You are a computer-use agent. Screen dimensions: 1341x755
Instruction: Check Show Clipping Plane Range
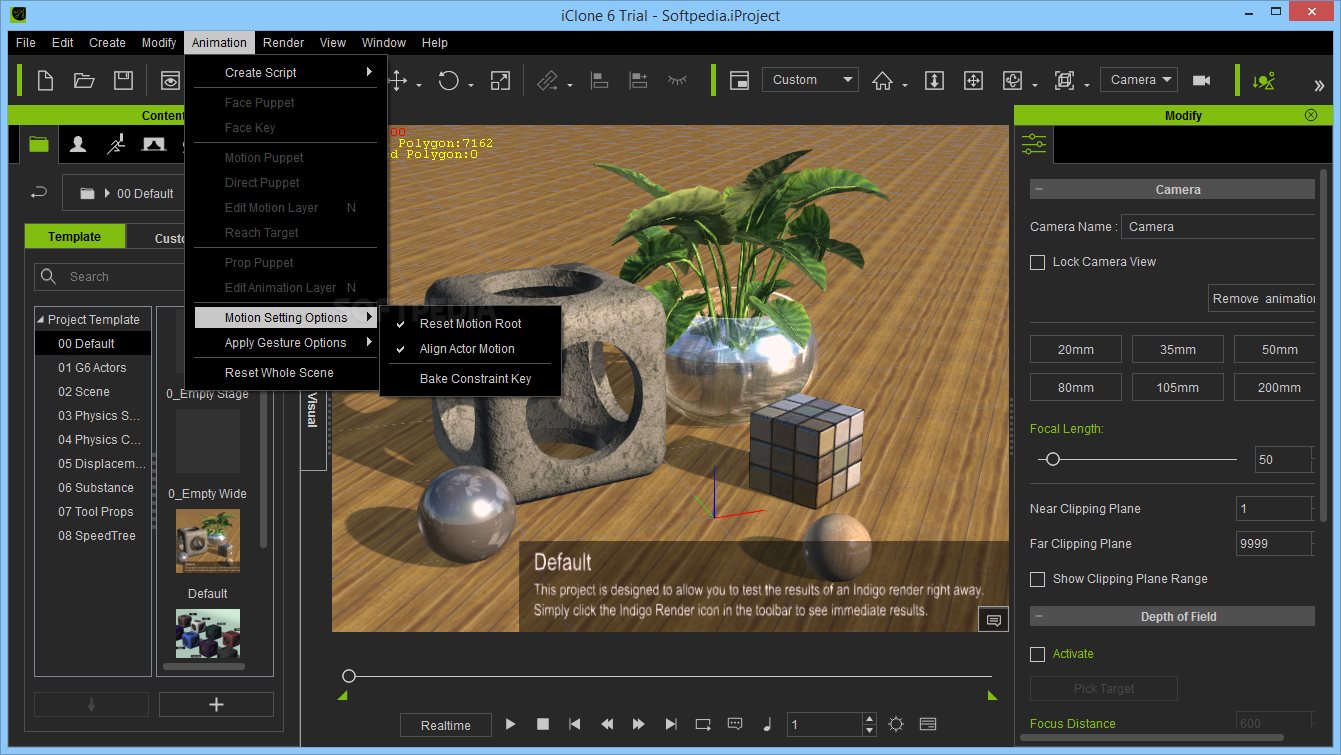(1037, 579)
